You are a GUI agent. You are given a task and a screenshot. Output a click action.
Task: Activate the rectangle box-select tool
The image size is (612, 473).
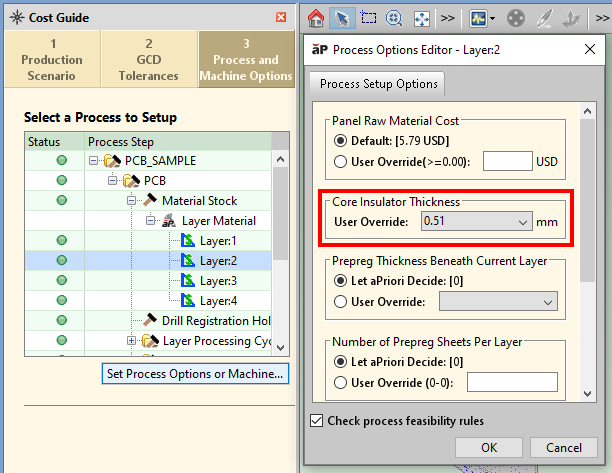tap(368, 18)
